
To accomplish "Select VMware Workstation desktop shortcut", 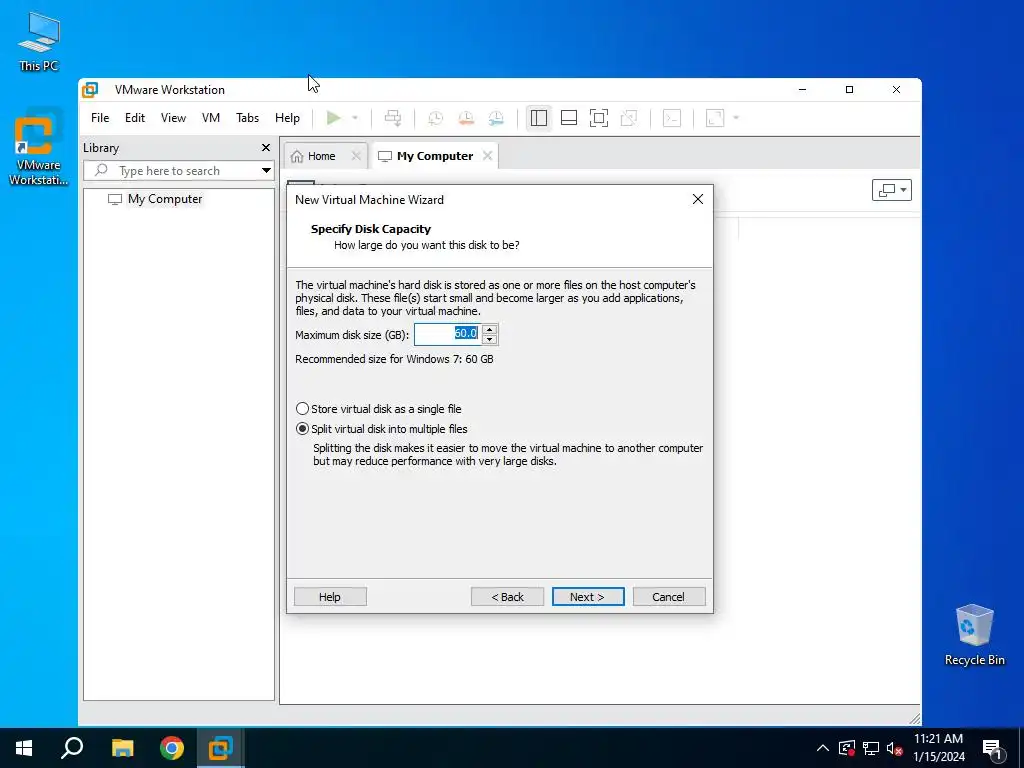I will 38,148.
